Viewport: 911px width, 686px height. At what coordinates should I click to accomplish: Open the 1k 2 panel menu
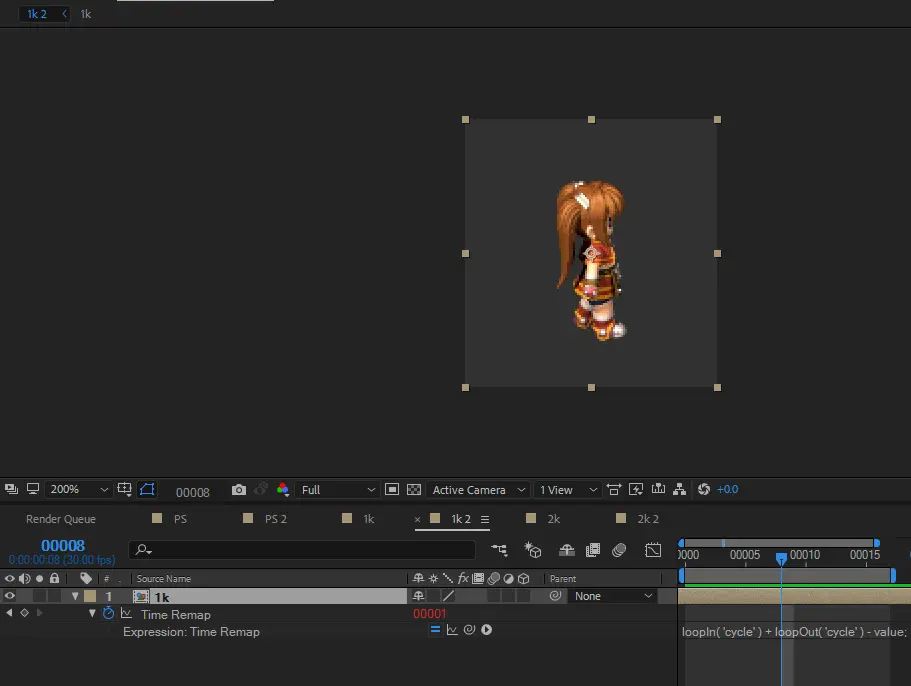[x=485, y=519]
